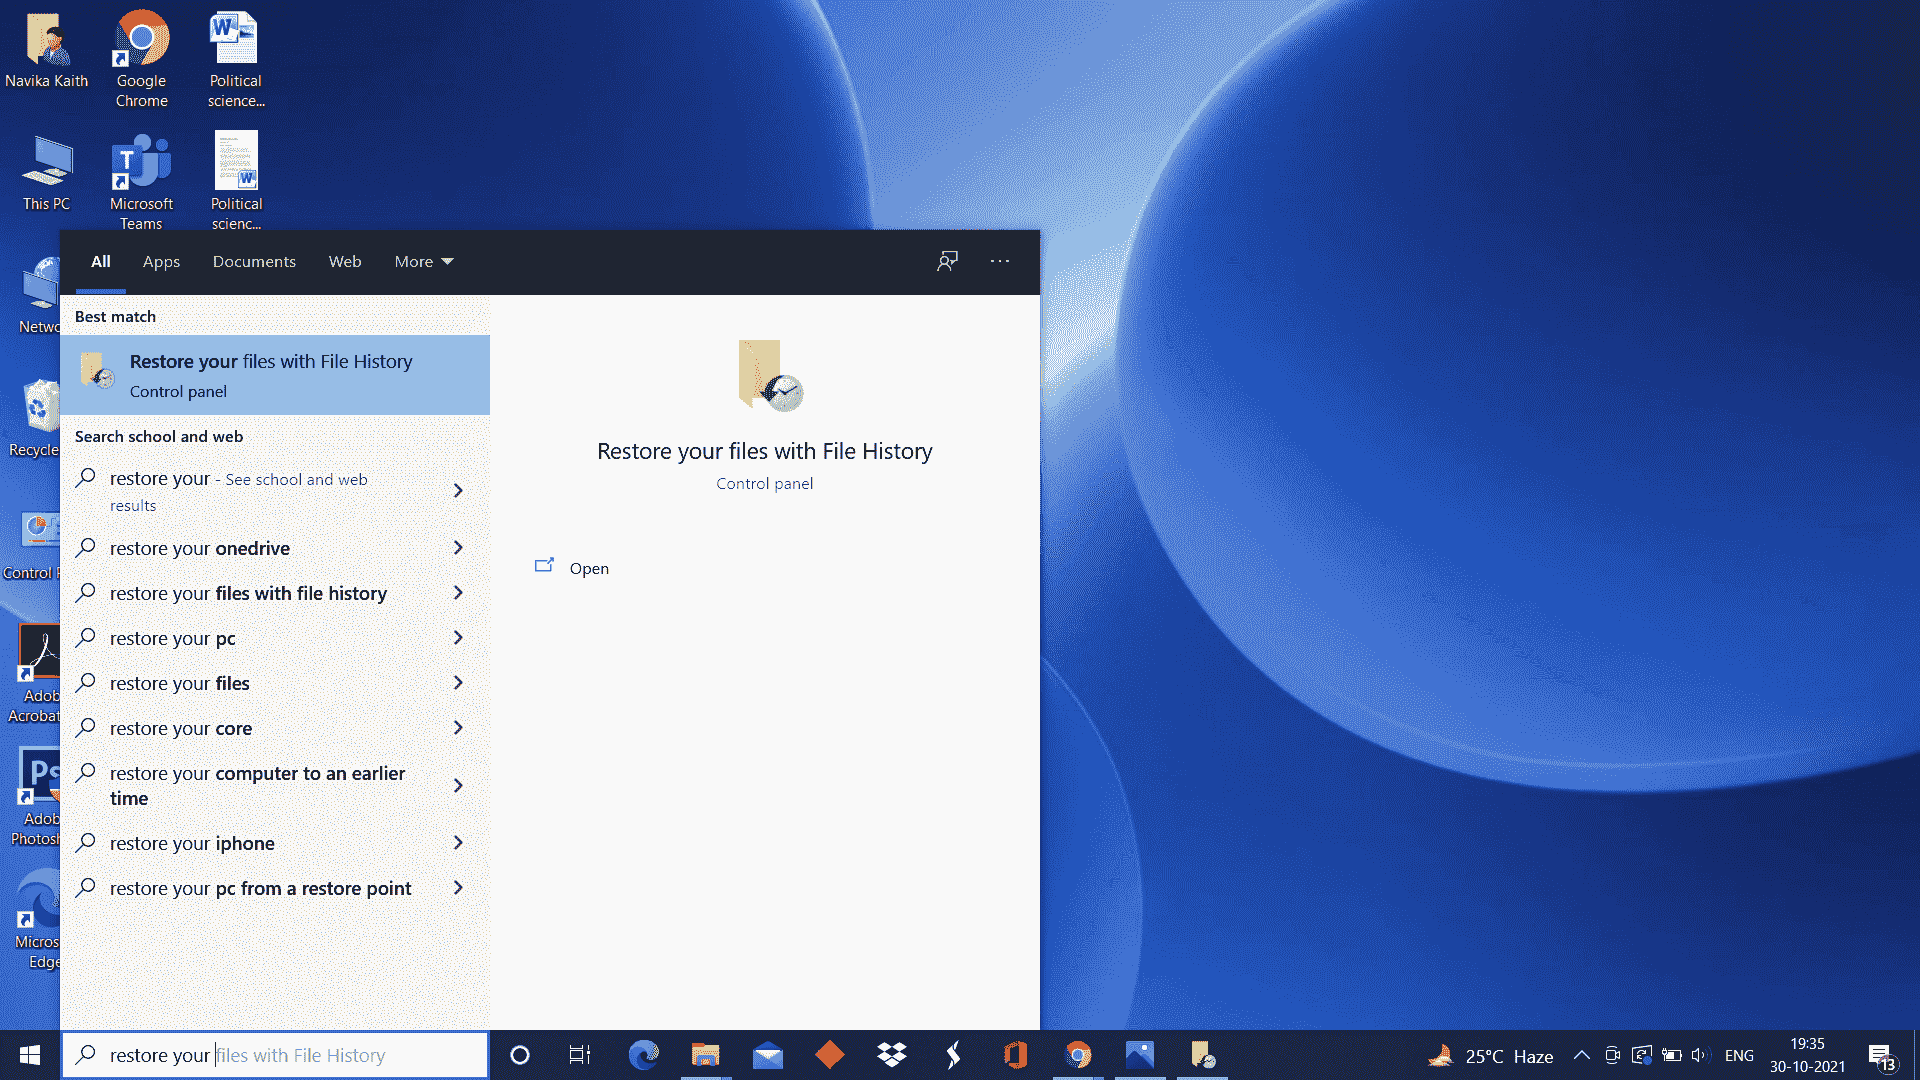Click the Microsoft Edge taskbar icon

pos(644,1055)
